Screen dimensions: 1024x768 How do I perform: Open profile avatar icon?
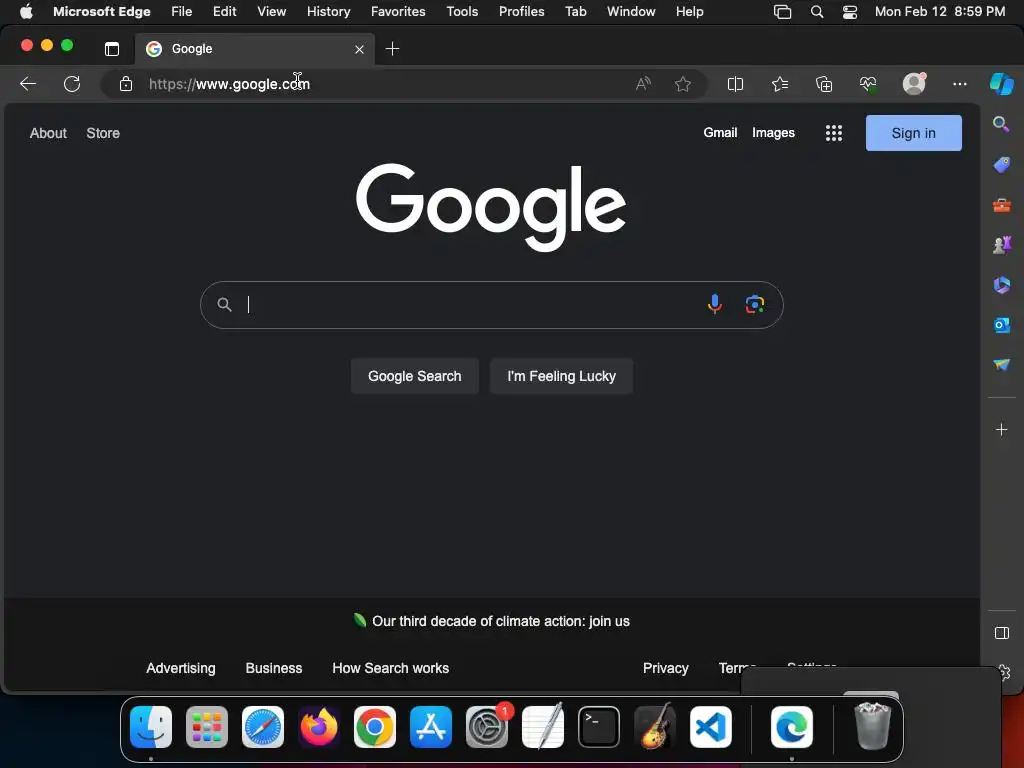[x=914, y=84]
